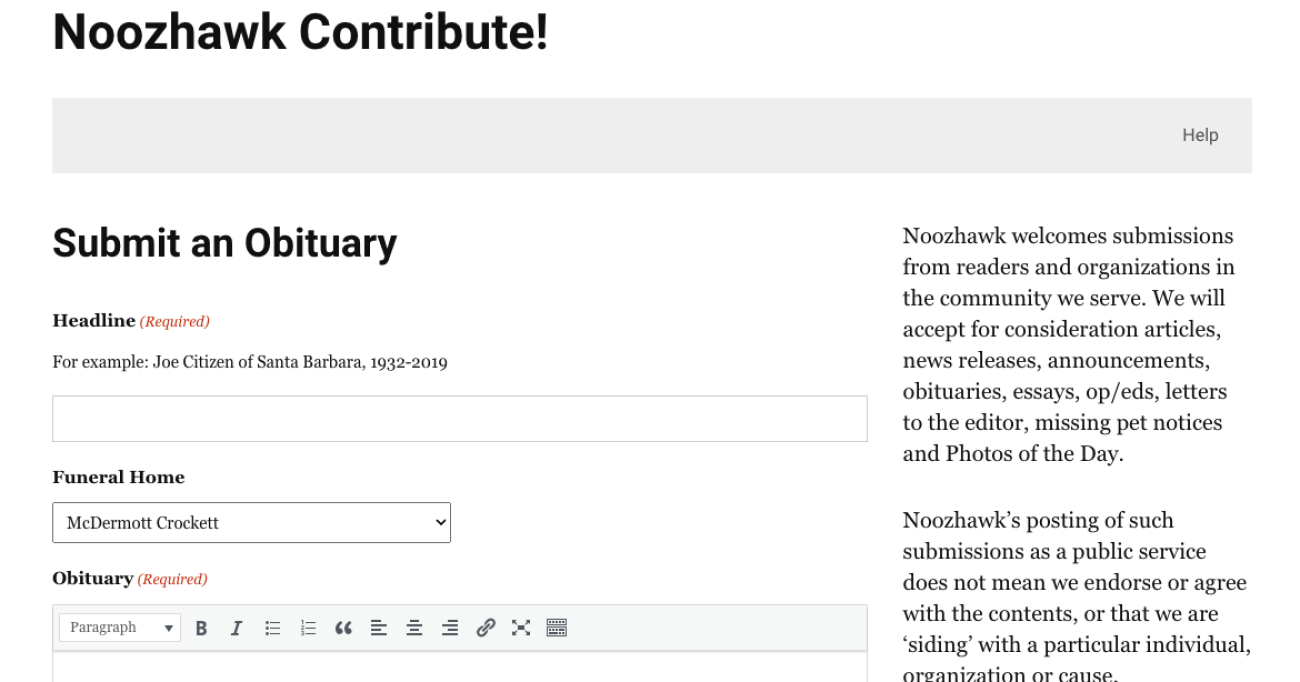The image size is (1300, 682).
Task: Open the Paragraph format dropdown
Action: pyautogui.click(x=120, y=628)
